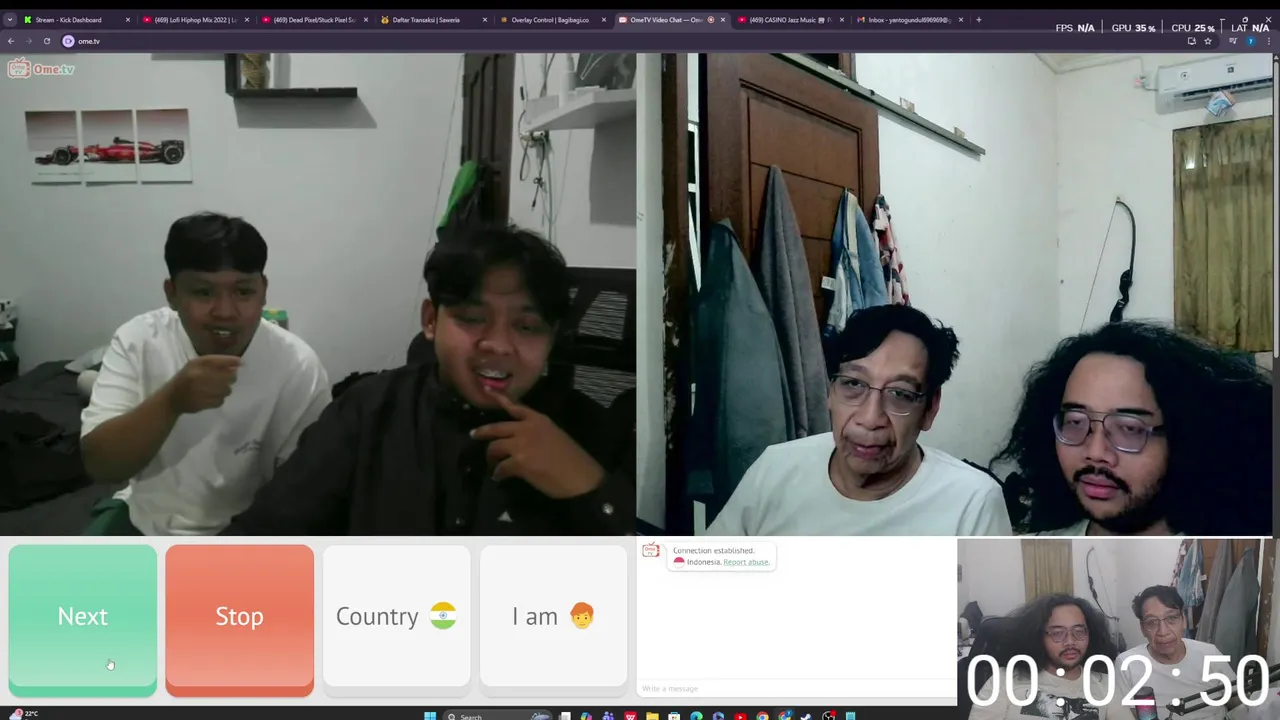Bookmark this page with the star icon
The image size is (1280, 720).
pos(1207,41)
